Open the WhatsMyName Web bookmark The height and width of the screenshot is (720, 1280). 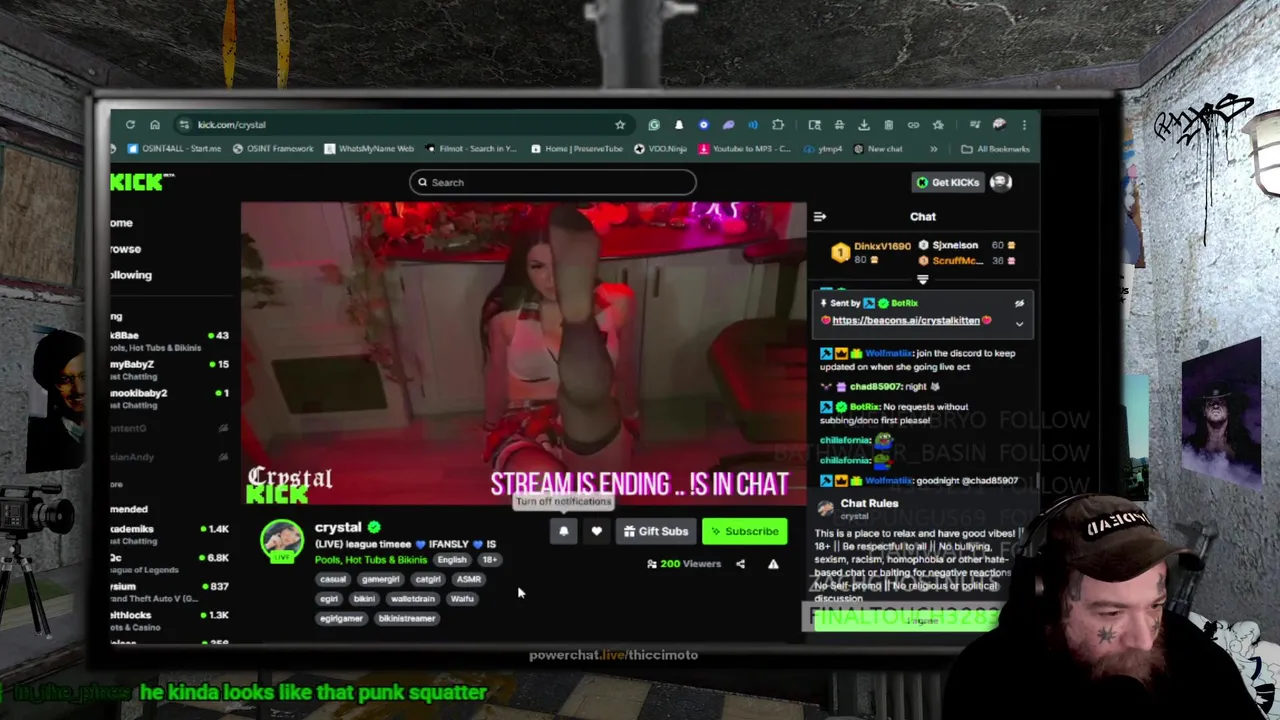point(369,149)
